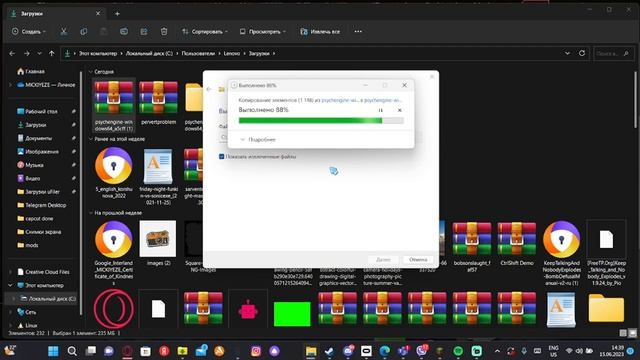Click Этот компьютер in the breadcrumb
Viewport: 640px width, 360px height.
pos(98,53)
